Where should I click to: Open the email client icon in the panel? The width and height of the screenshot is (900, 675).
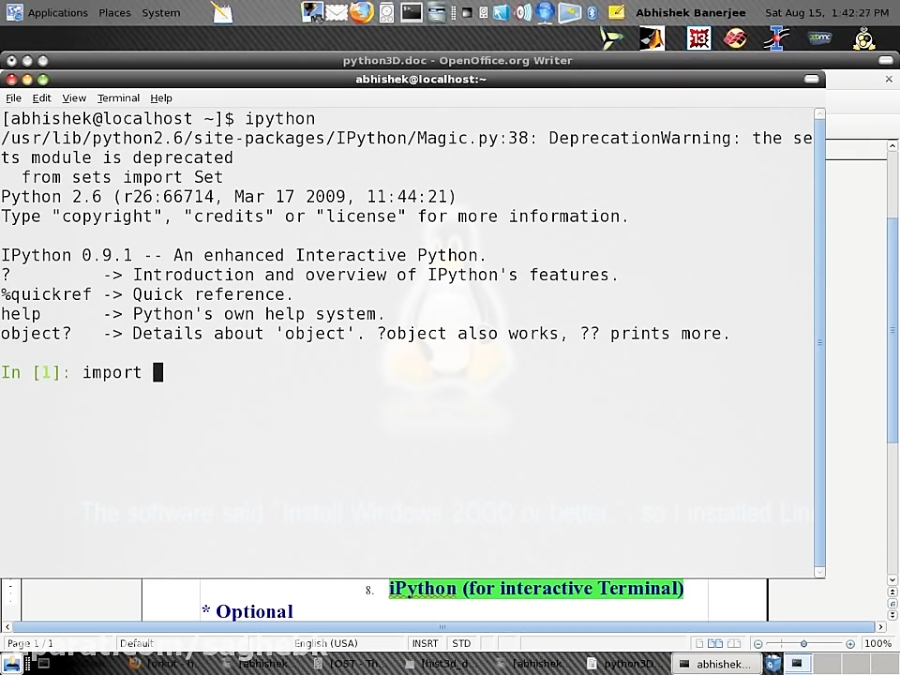pos(335,13)
